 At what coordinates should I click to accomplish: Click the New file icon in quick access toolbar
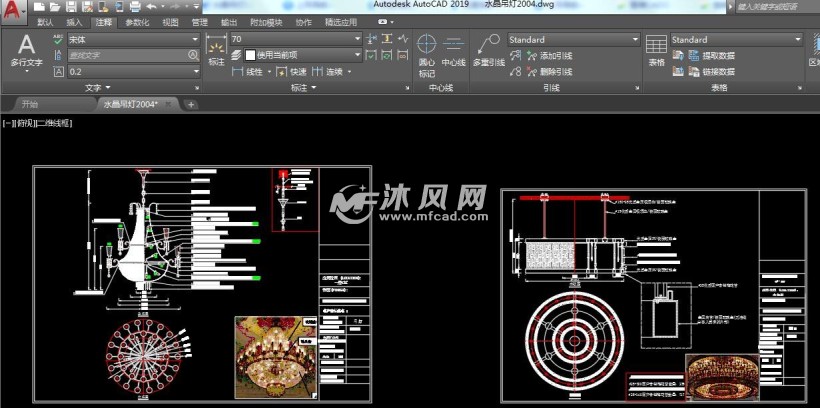click(x=39, y=7)
